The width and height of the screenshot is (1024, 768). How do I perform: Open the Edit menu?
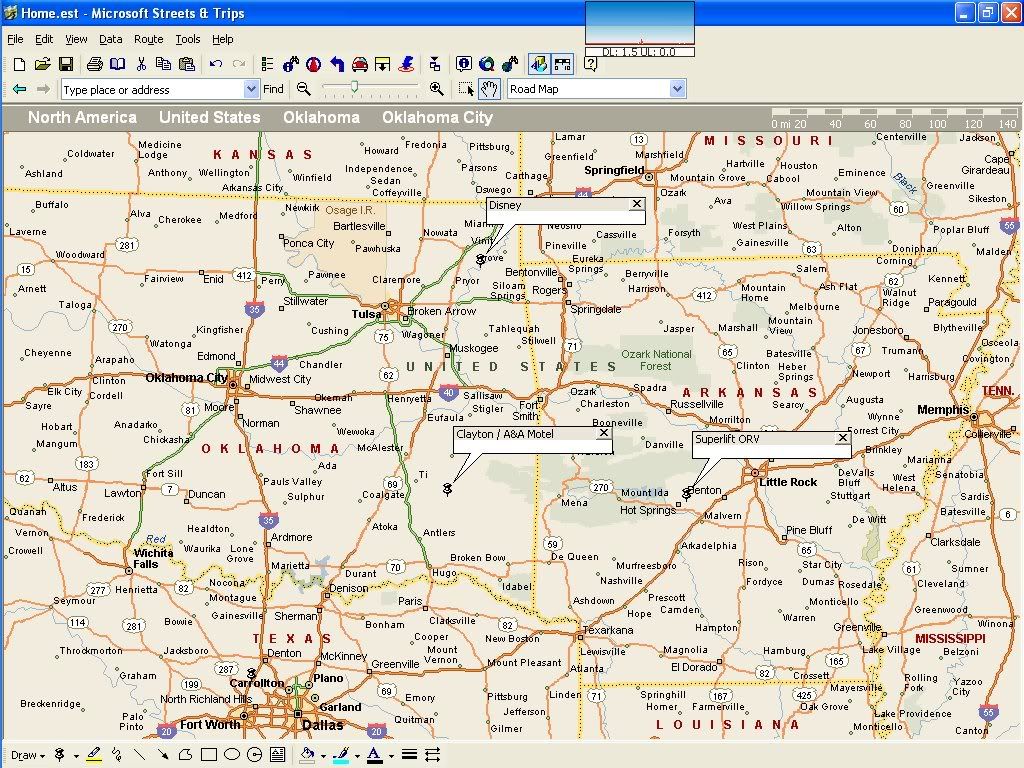[x=44, y=39]
